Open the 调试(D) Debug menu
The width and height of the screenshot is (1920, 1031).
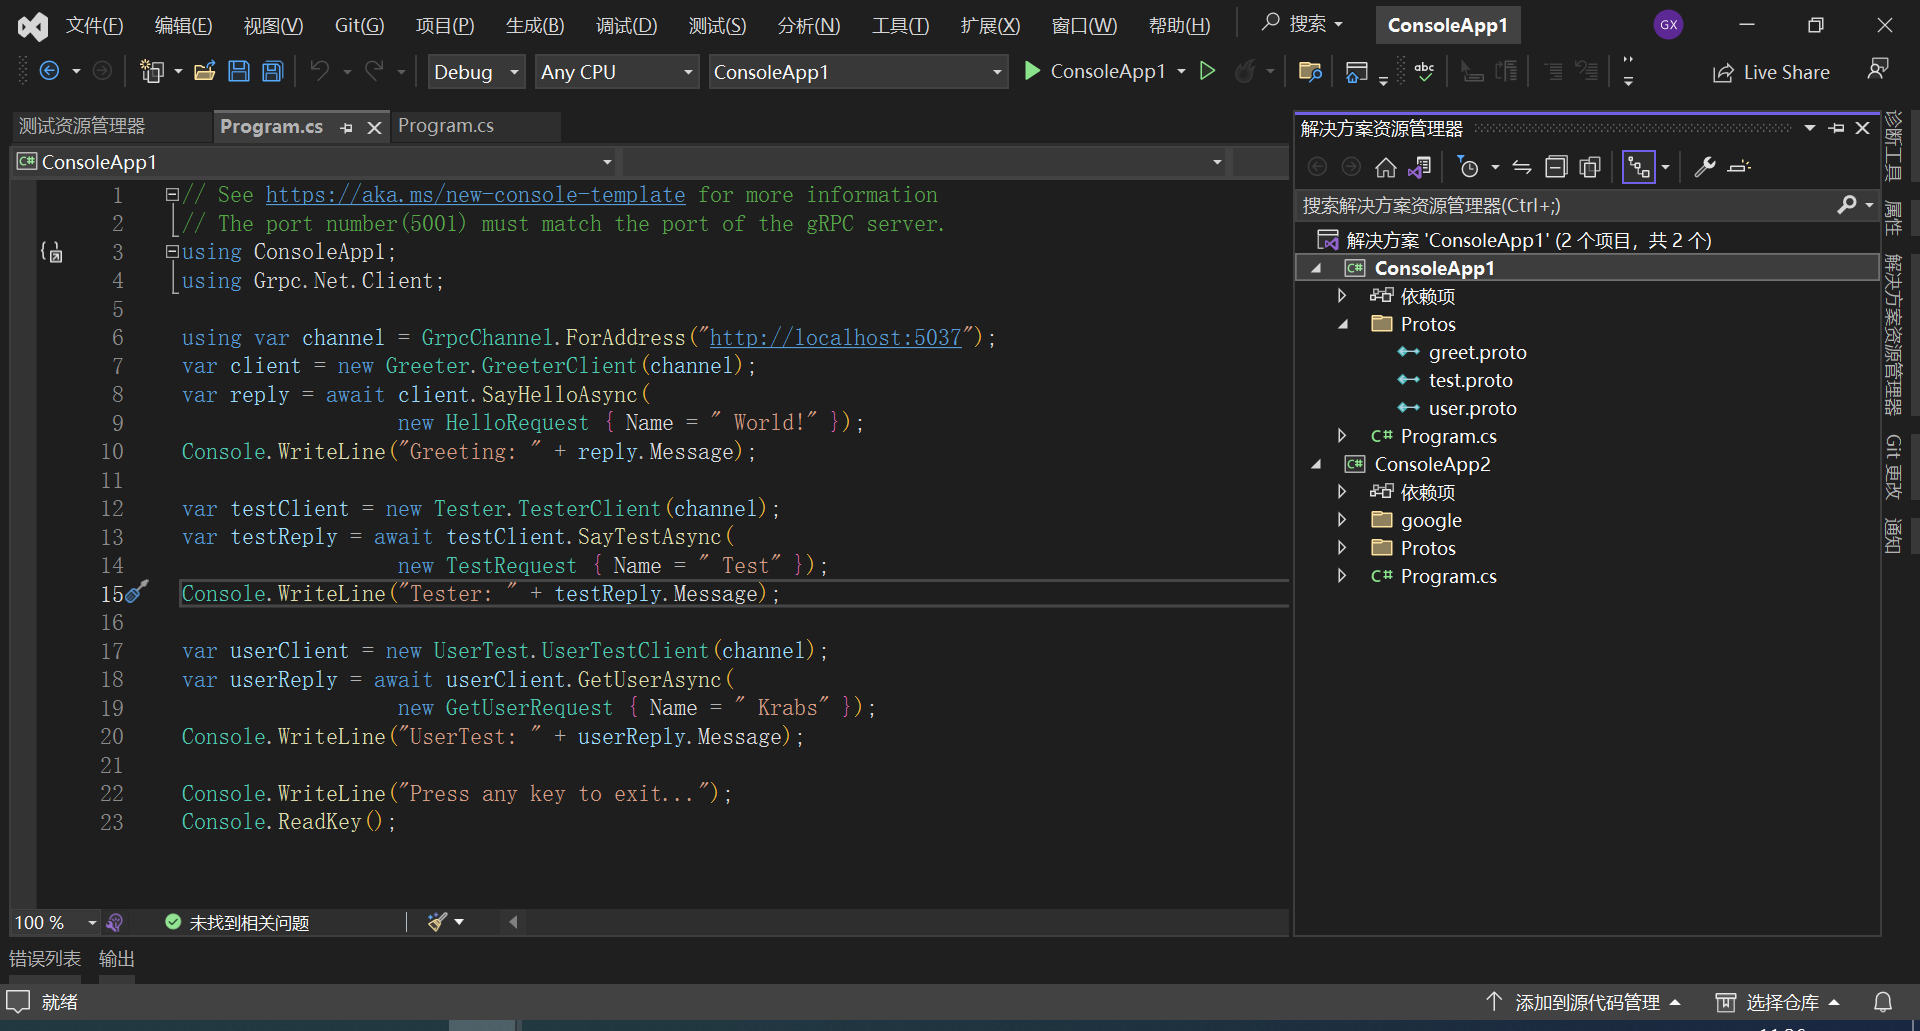(x=626, y=25)
